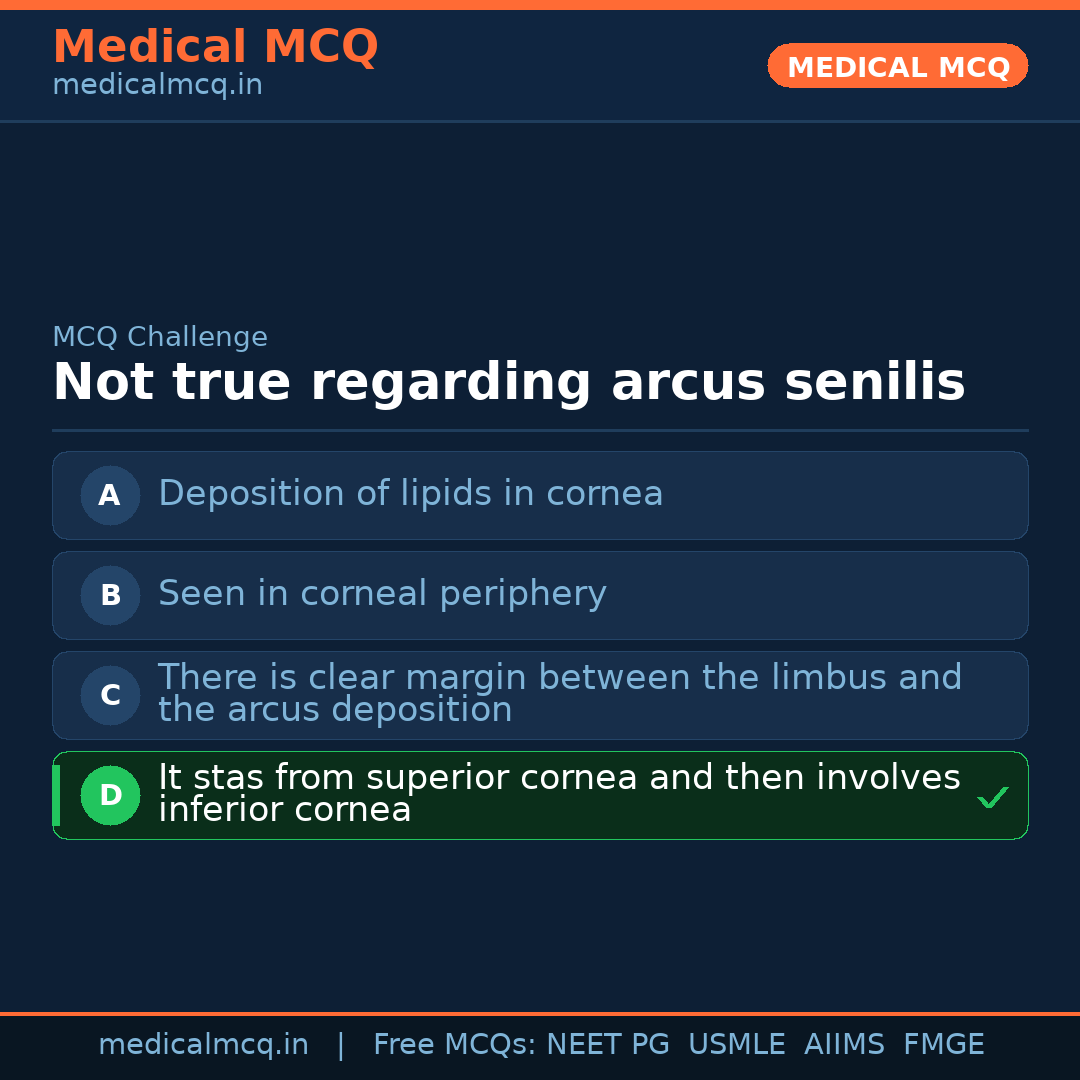This screenshot has width=1080, height=1080.
Task: Click the large orange Medical MCQ title
Action: click(x=215, y=47)
